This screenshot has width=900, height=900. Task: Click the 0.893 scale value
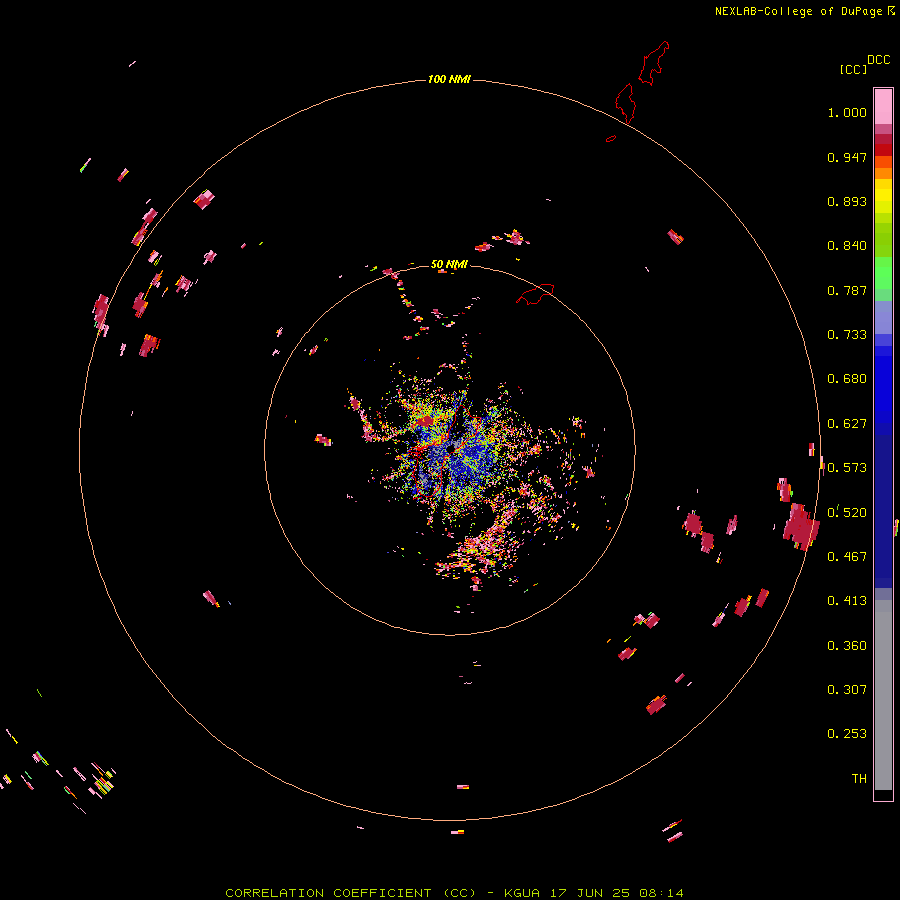click(847, 201)
